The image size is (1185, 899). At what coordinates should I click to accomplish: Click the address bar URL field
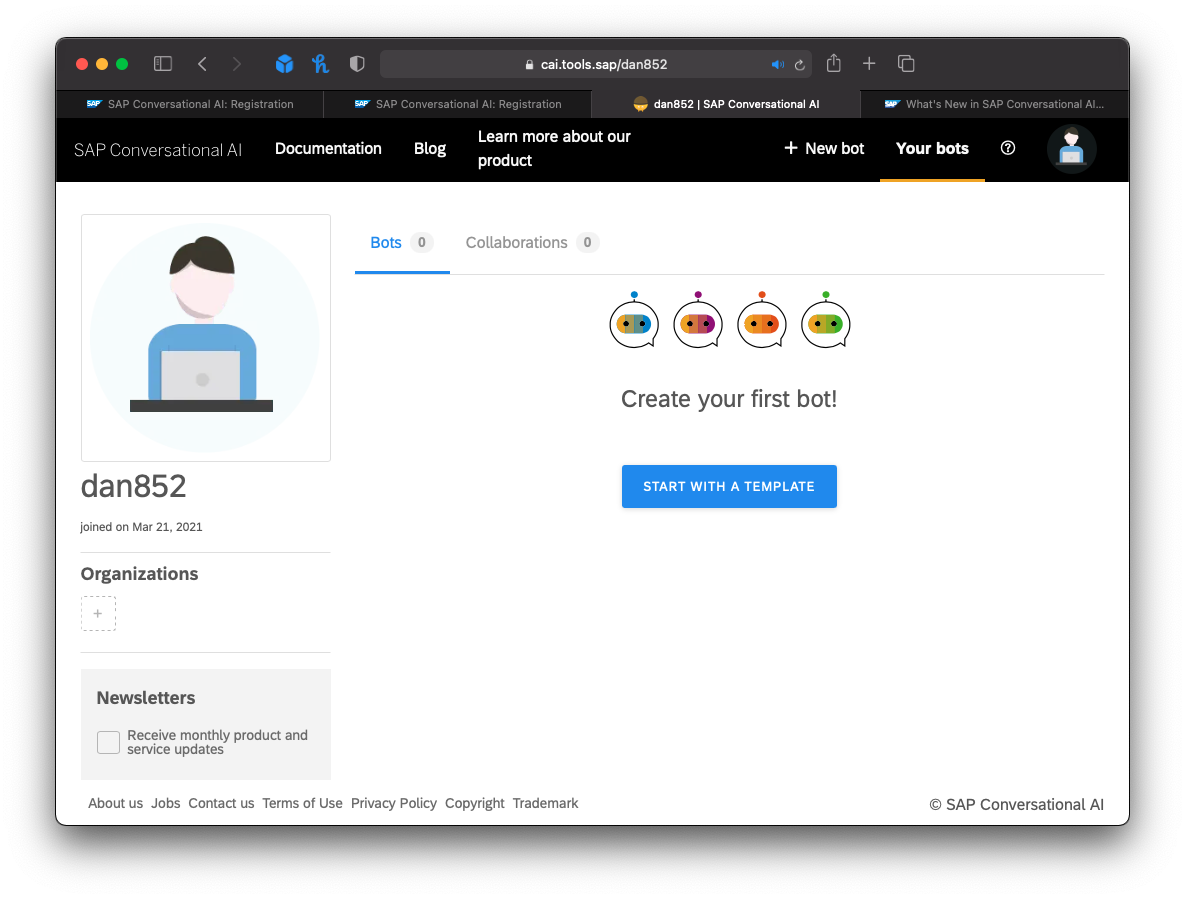coord(596,65)
